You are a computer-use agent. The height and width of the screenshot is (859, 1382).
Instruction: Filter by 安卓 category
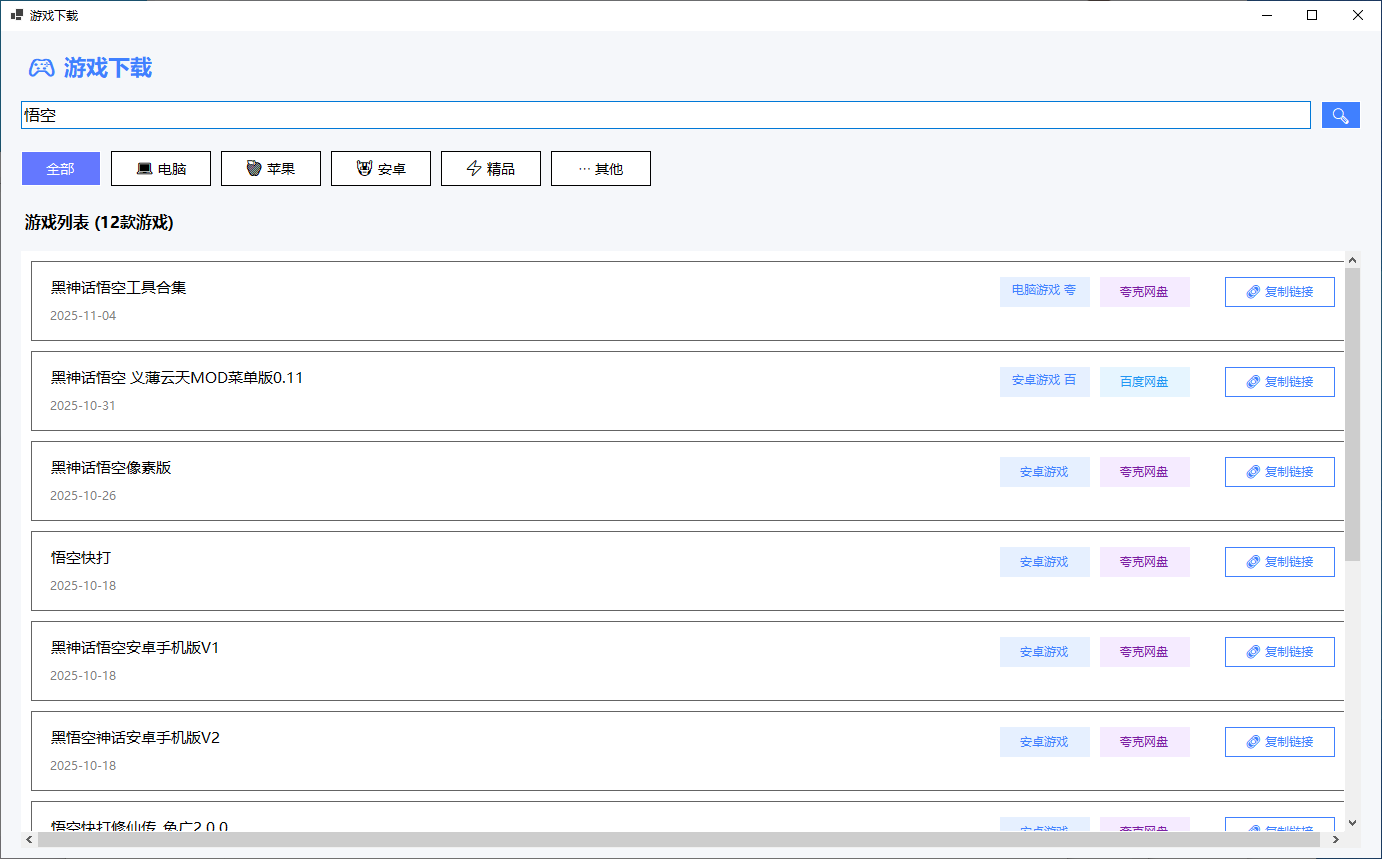coord(381,169)
